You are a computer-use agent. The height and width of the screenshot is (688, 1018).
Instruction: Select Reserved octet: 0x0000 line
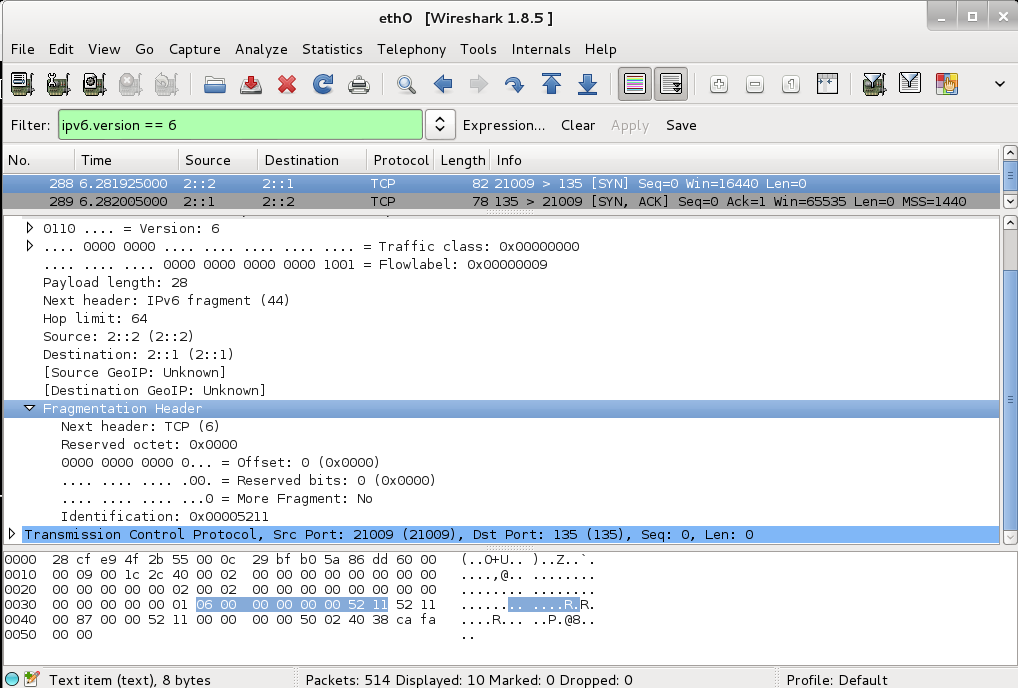point(149,445)
